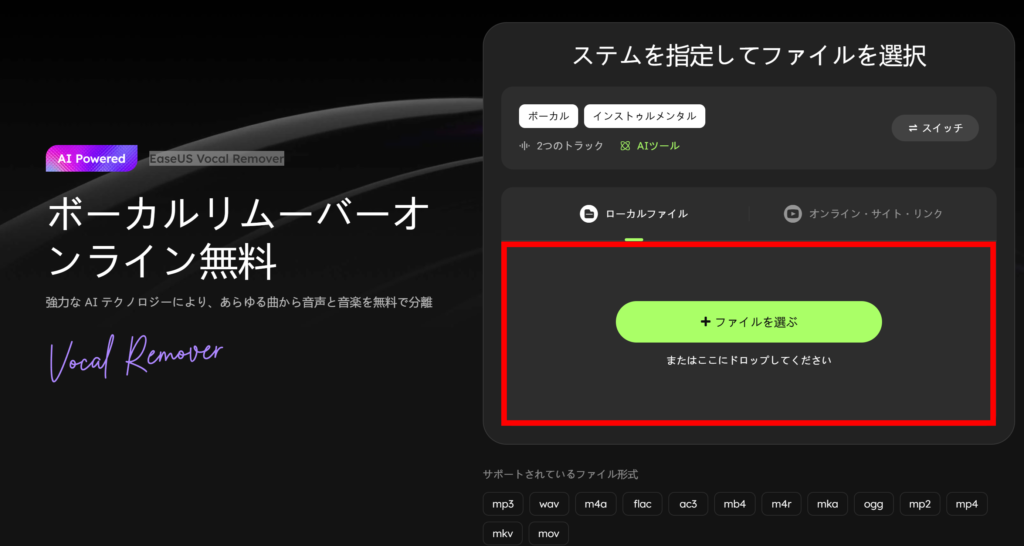Select the ボーカル stem chip

(x=548, y=116)
